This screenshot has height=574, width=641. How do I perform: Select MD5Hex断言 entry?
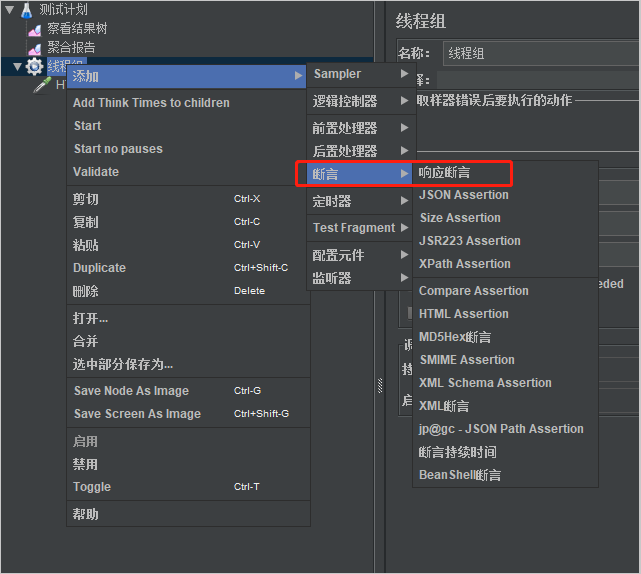tap(505, 337)
